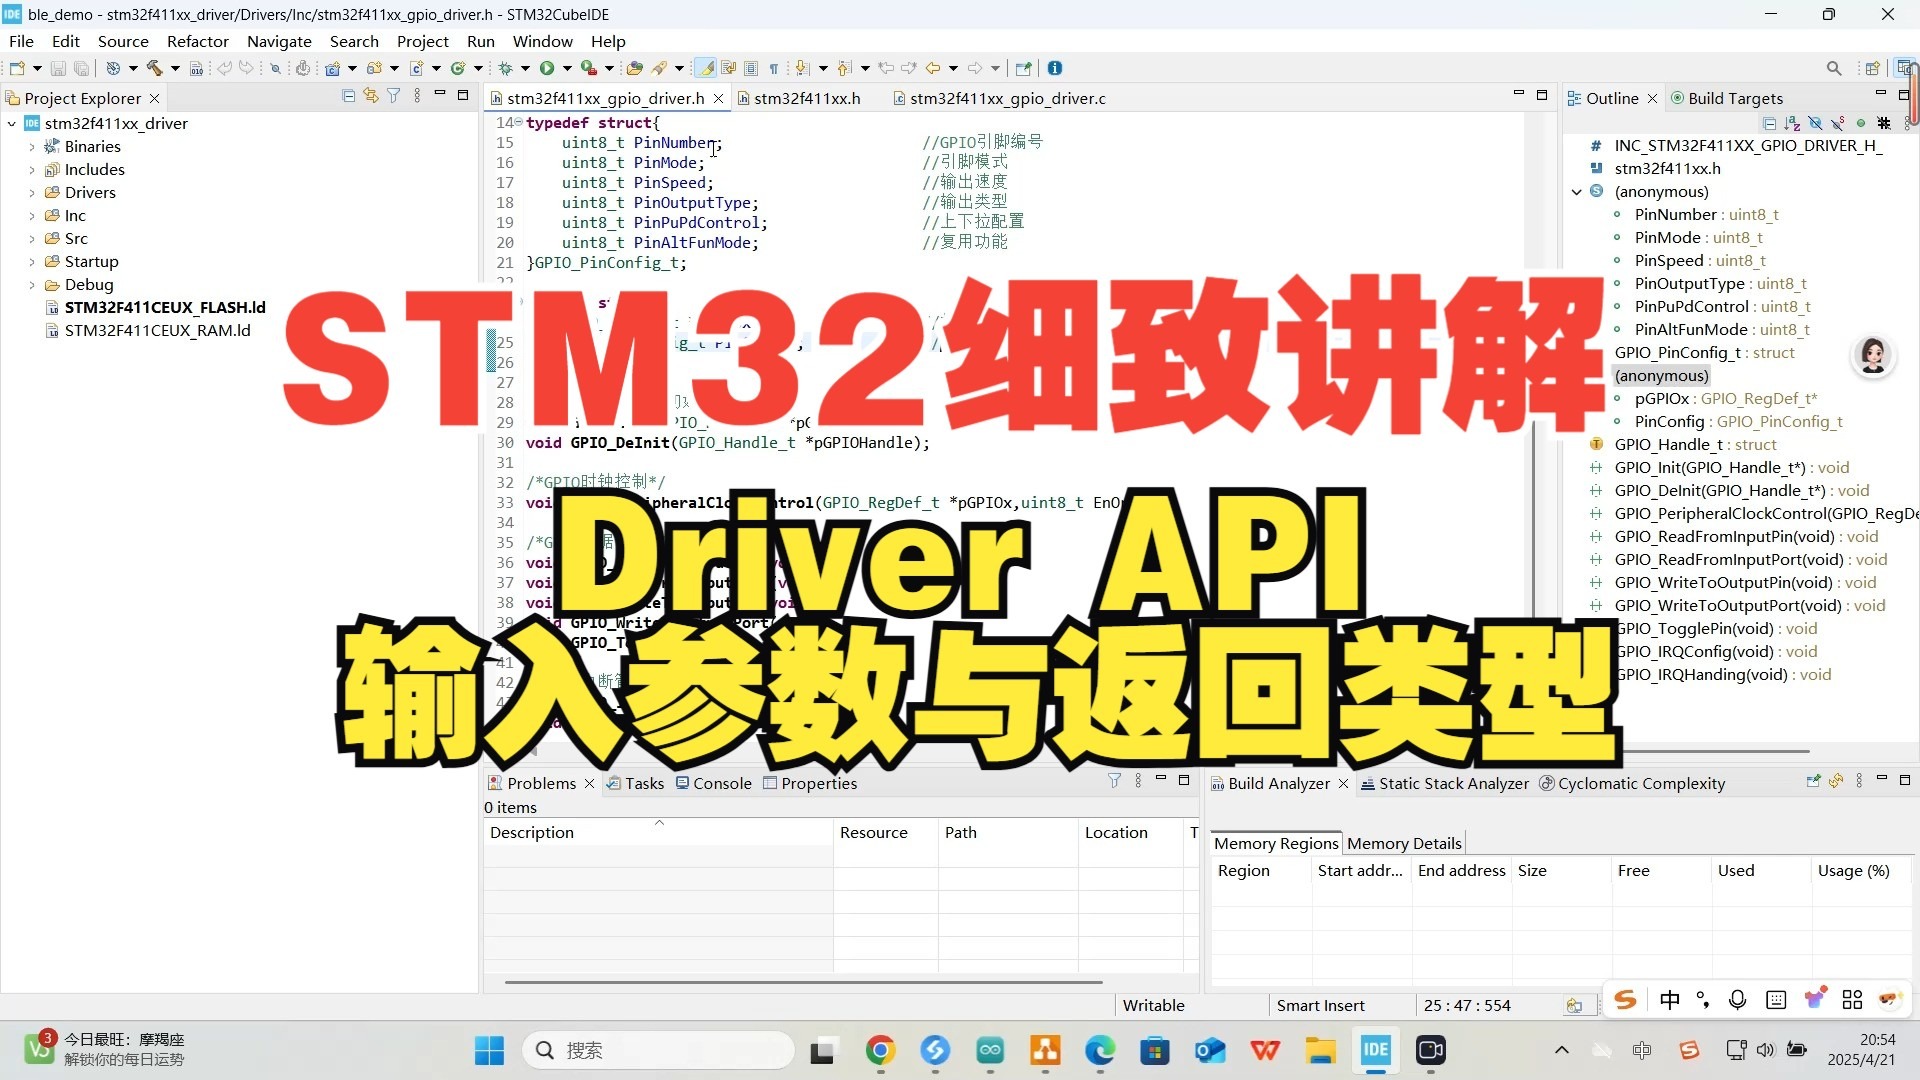This screenshot has height=1080, width=1920.
Task: Open the Run button dropdown arrow
Action: pos(567,68)
